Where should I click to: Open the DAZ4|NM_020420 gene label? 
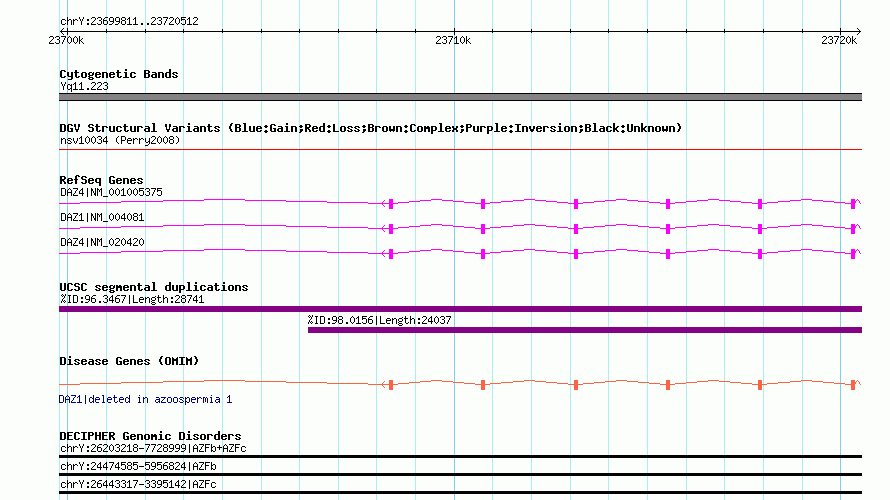(102, 242)
